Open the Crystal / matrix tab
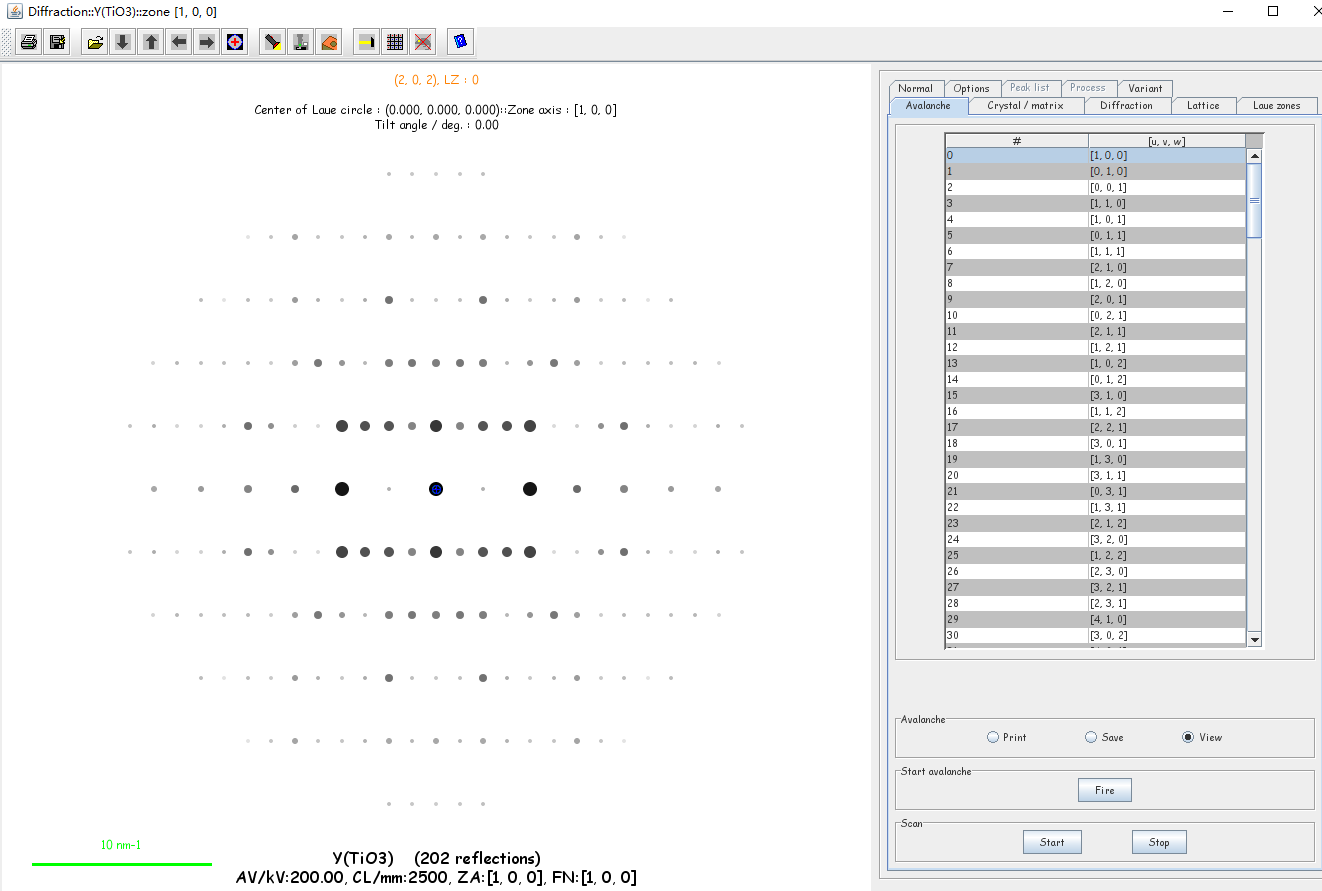 coord(1025,105)
